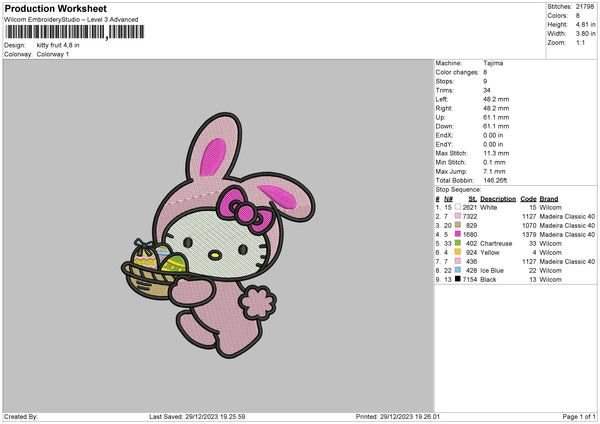
Task: Click the 'Created By:' footer label
Action: [21, 417]
